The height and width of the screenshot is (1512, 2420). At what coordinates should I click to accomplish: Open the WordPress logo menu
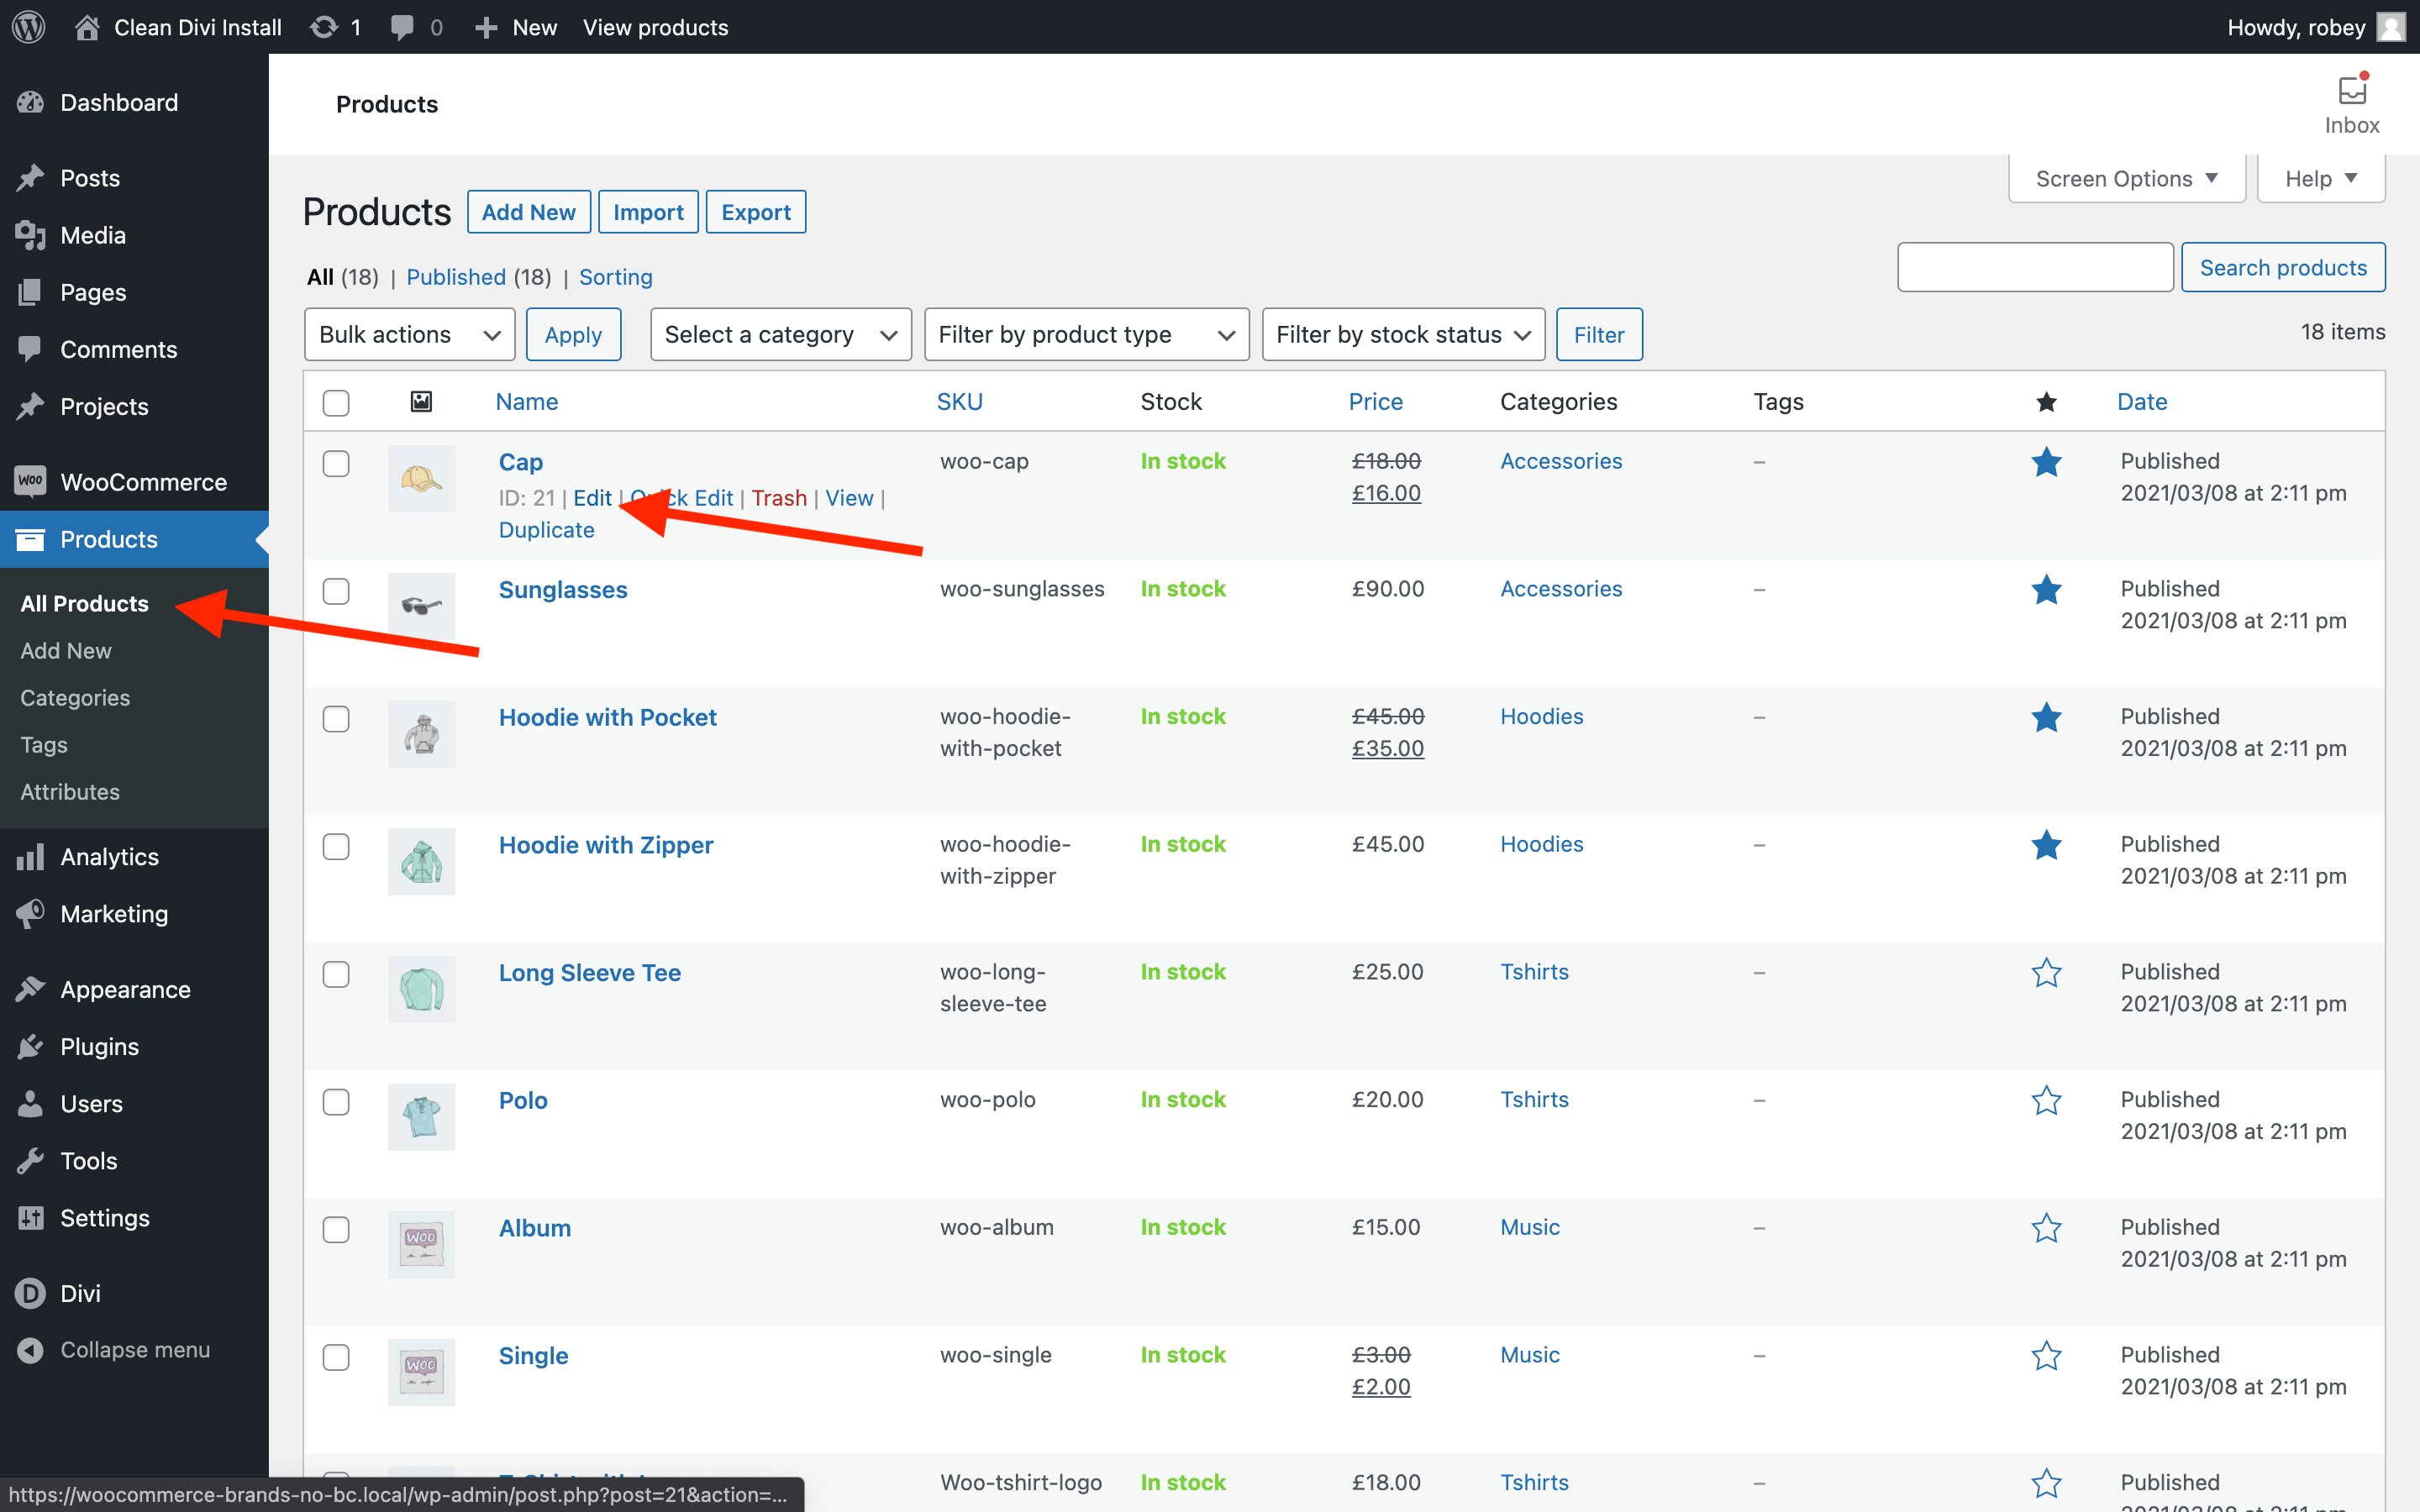click(x=29, y=27)
